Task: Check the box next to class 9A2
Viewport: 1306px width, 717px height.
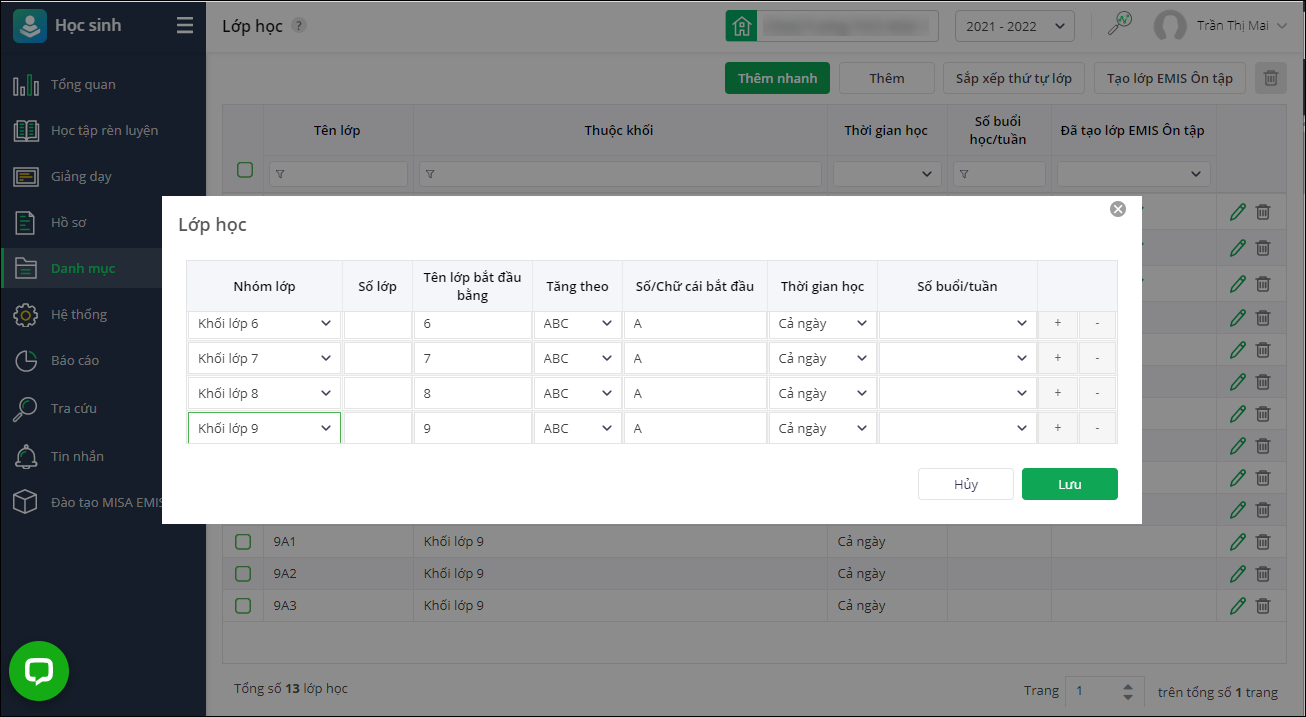Action: pos(243,574)
